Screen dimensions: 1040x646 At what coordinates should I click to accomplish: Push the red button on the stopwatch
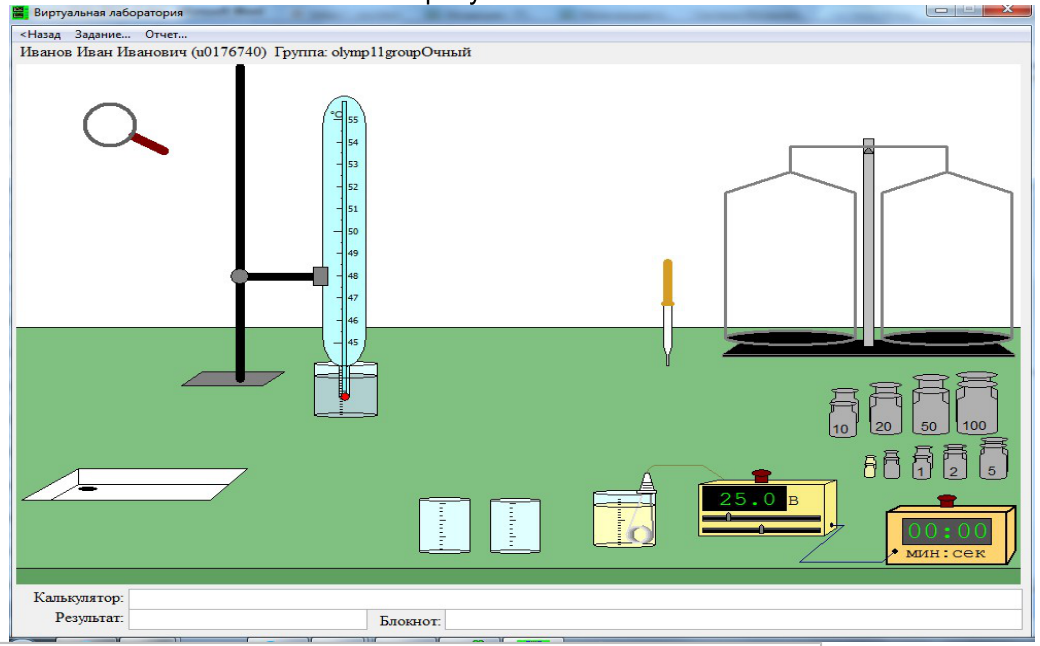tap(946, 500)
